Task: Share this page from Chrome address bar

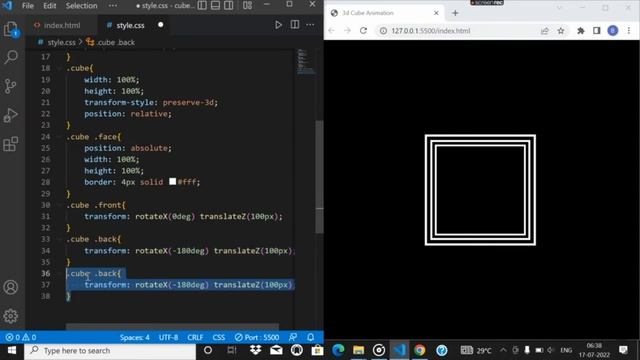Action: click(x=544, y=31)
